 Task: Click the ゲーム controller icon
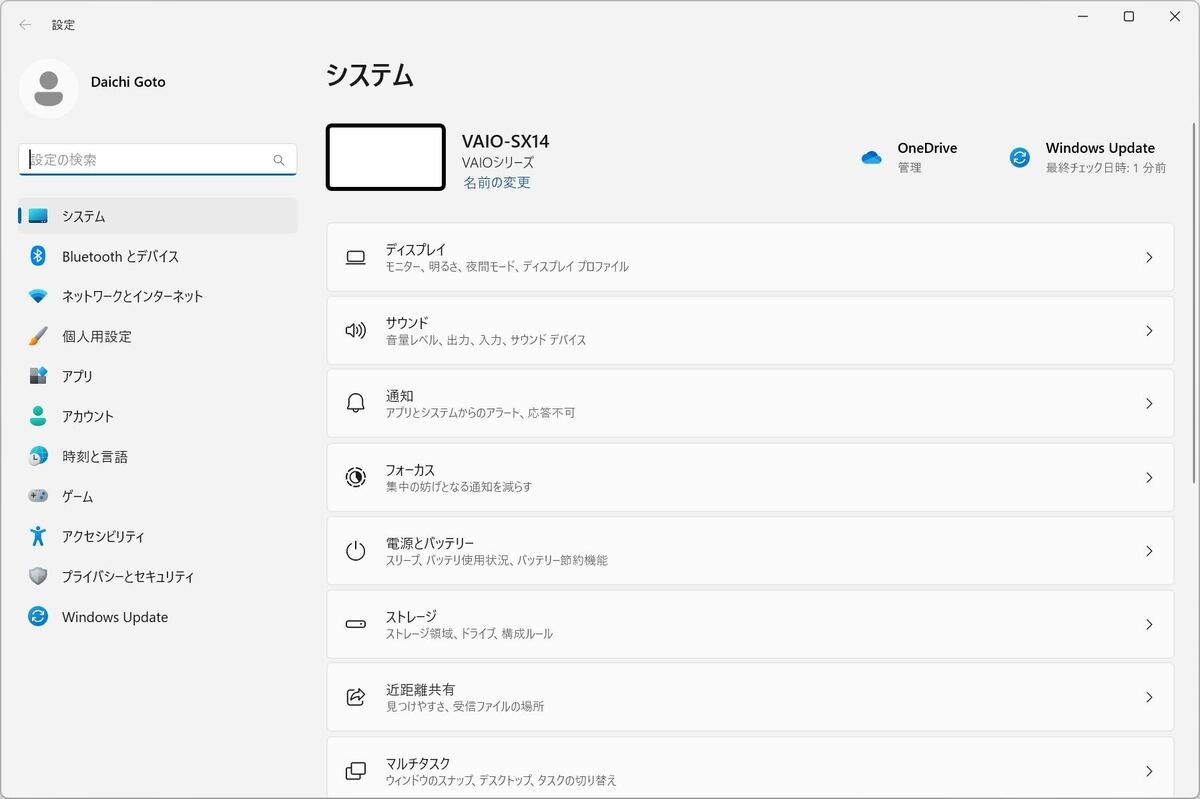[x=38, y=496]
